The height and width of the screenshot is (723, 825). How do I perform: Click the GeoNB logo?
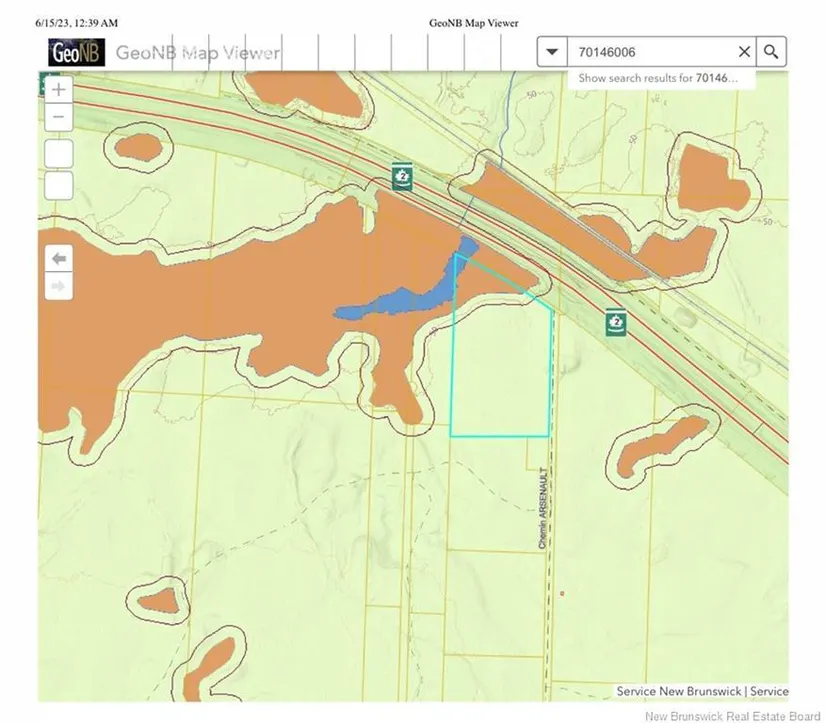(76, 52)
